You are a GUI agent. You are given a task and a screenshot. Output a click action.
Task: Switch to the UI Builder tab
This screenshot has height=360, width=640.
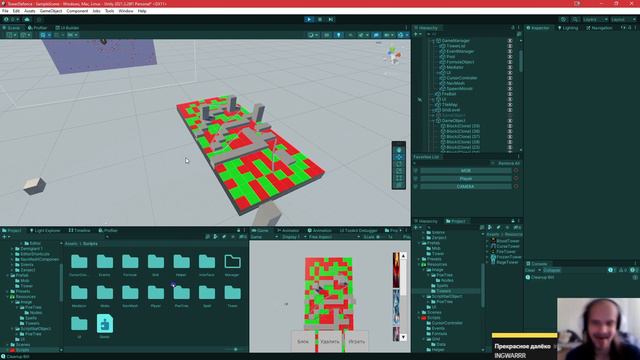point(67,28)
